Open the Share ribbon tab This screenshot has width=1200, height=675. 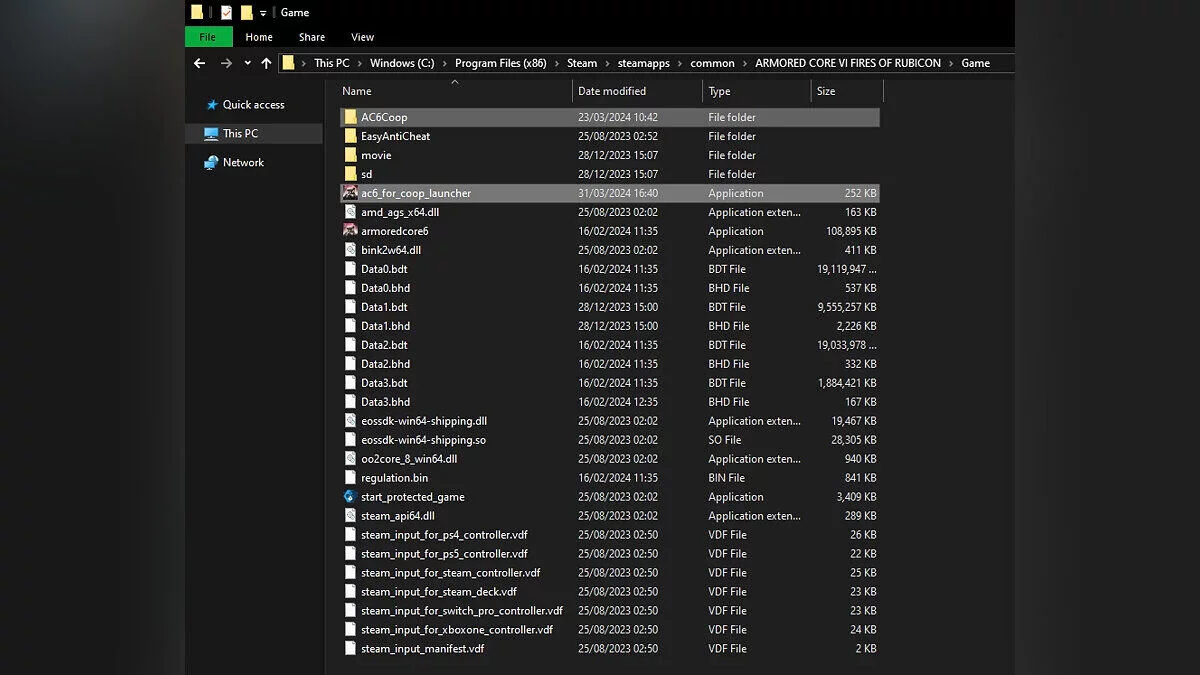[311, 37]
